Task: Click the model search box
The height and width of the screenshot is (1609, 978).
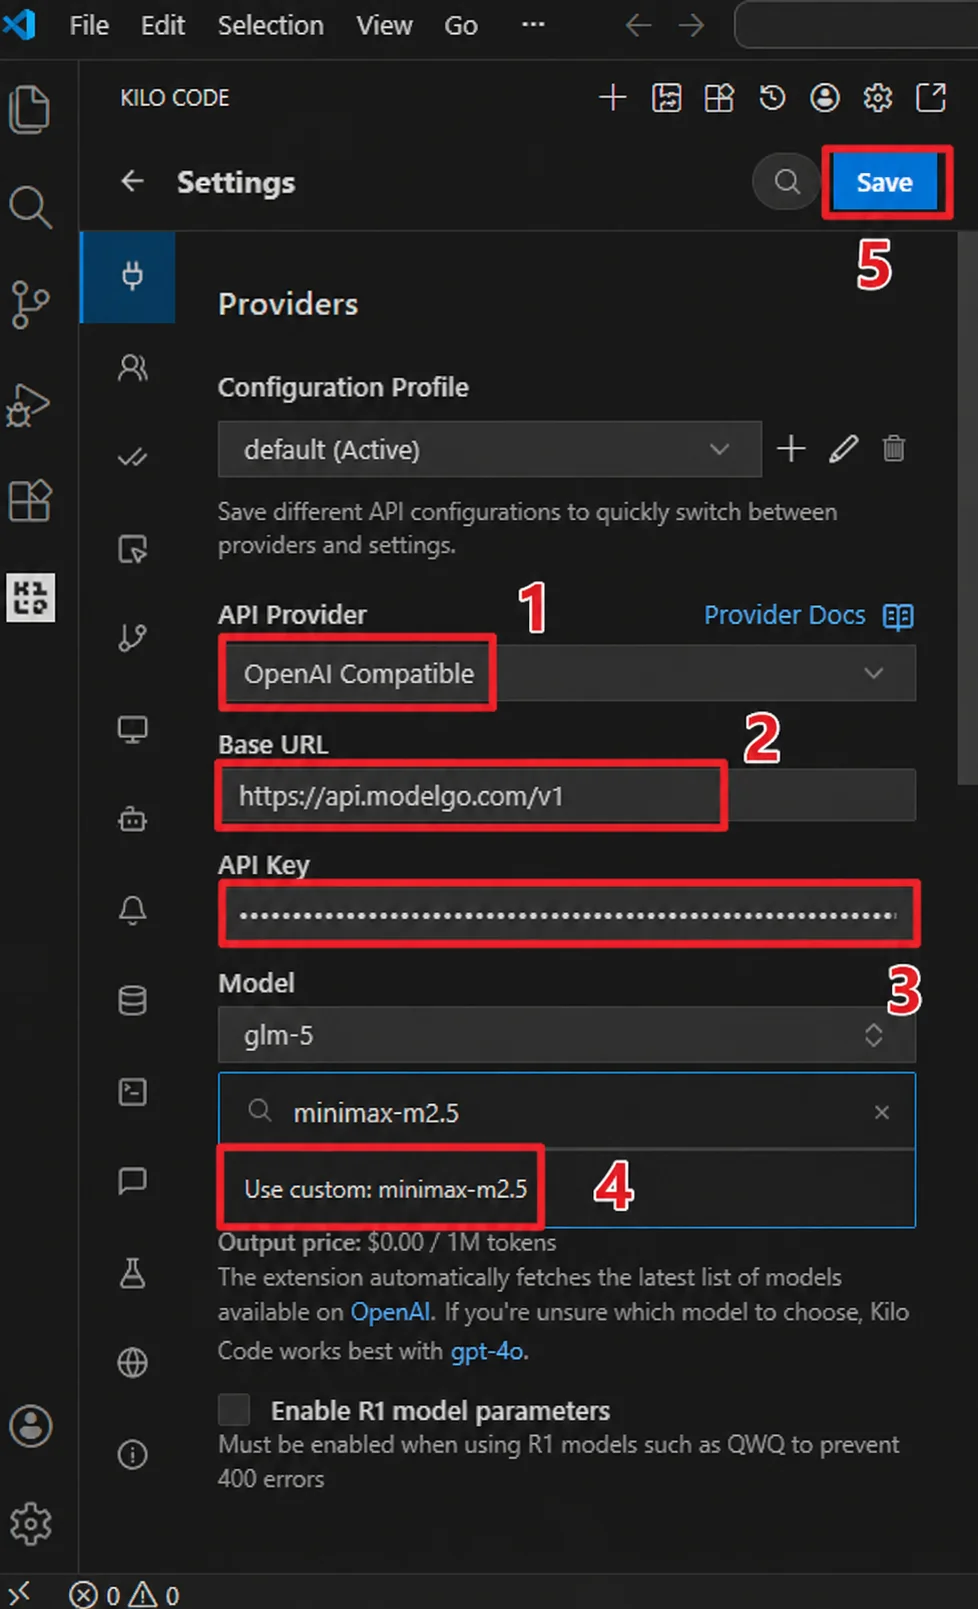Action: [567, 1112]
